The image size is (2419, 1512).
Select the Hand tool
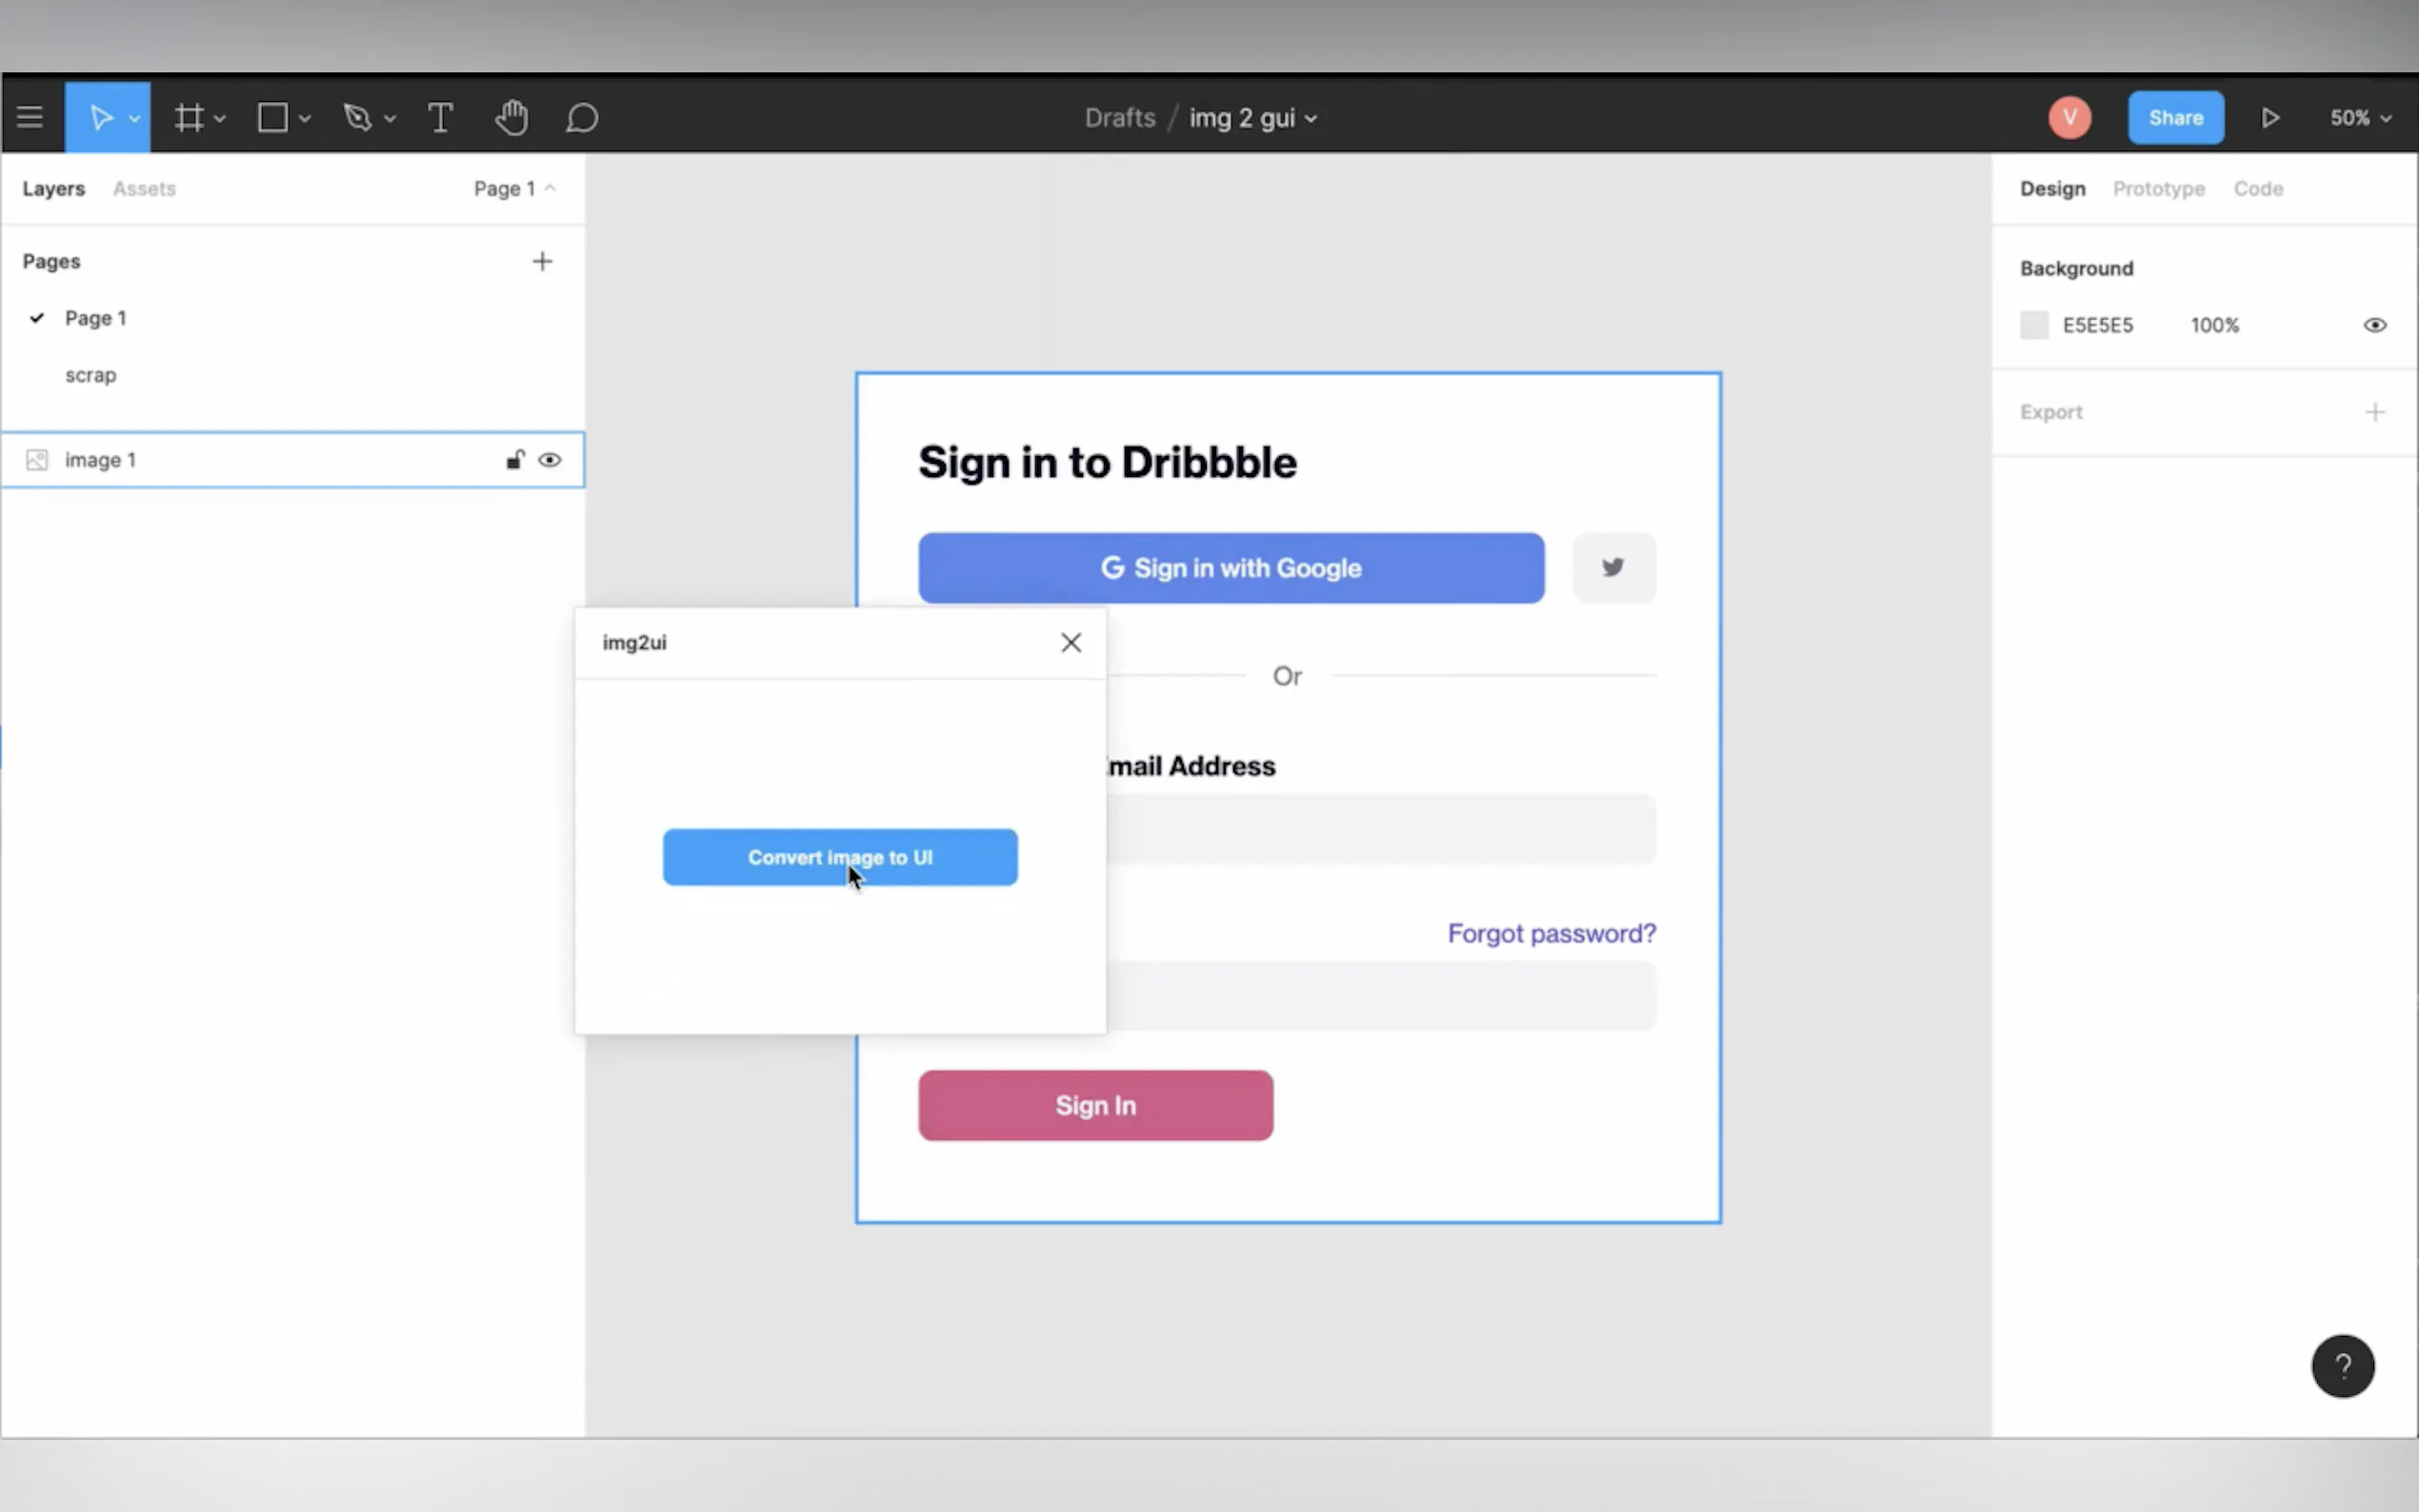click(511, 118)
